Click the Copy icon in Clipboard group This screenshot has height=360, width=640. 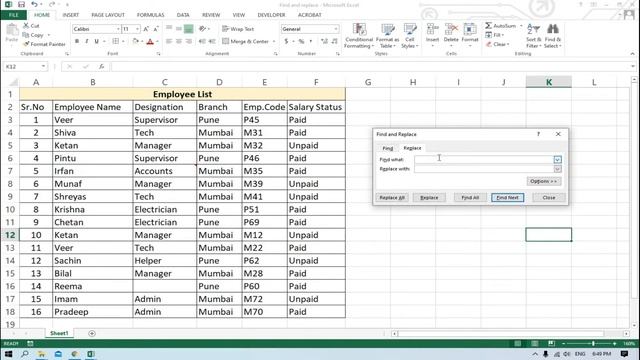point(26,35)
